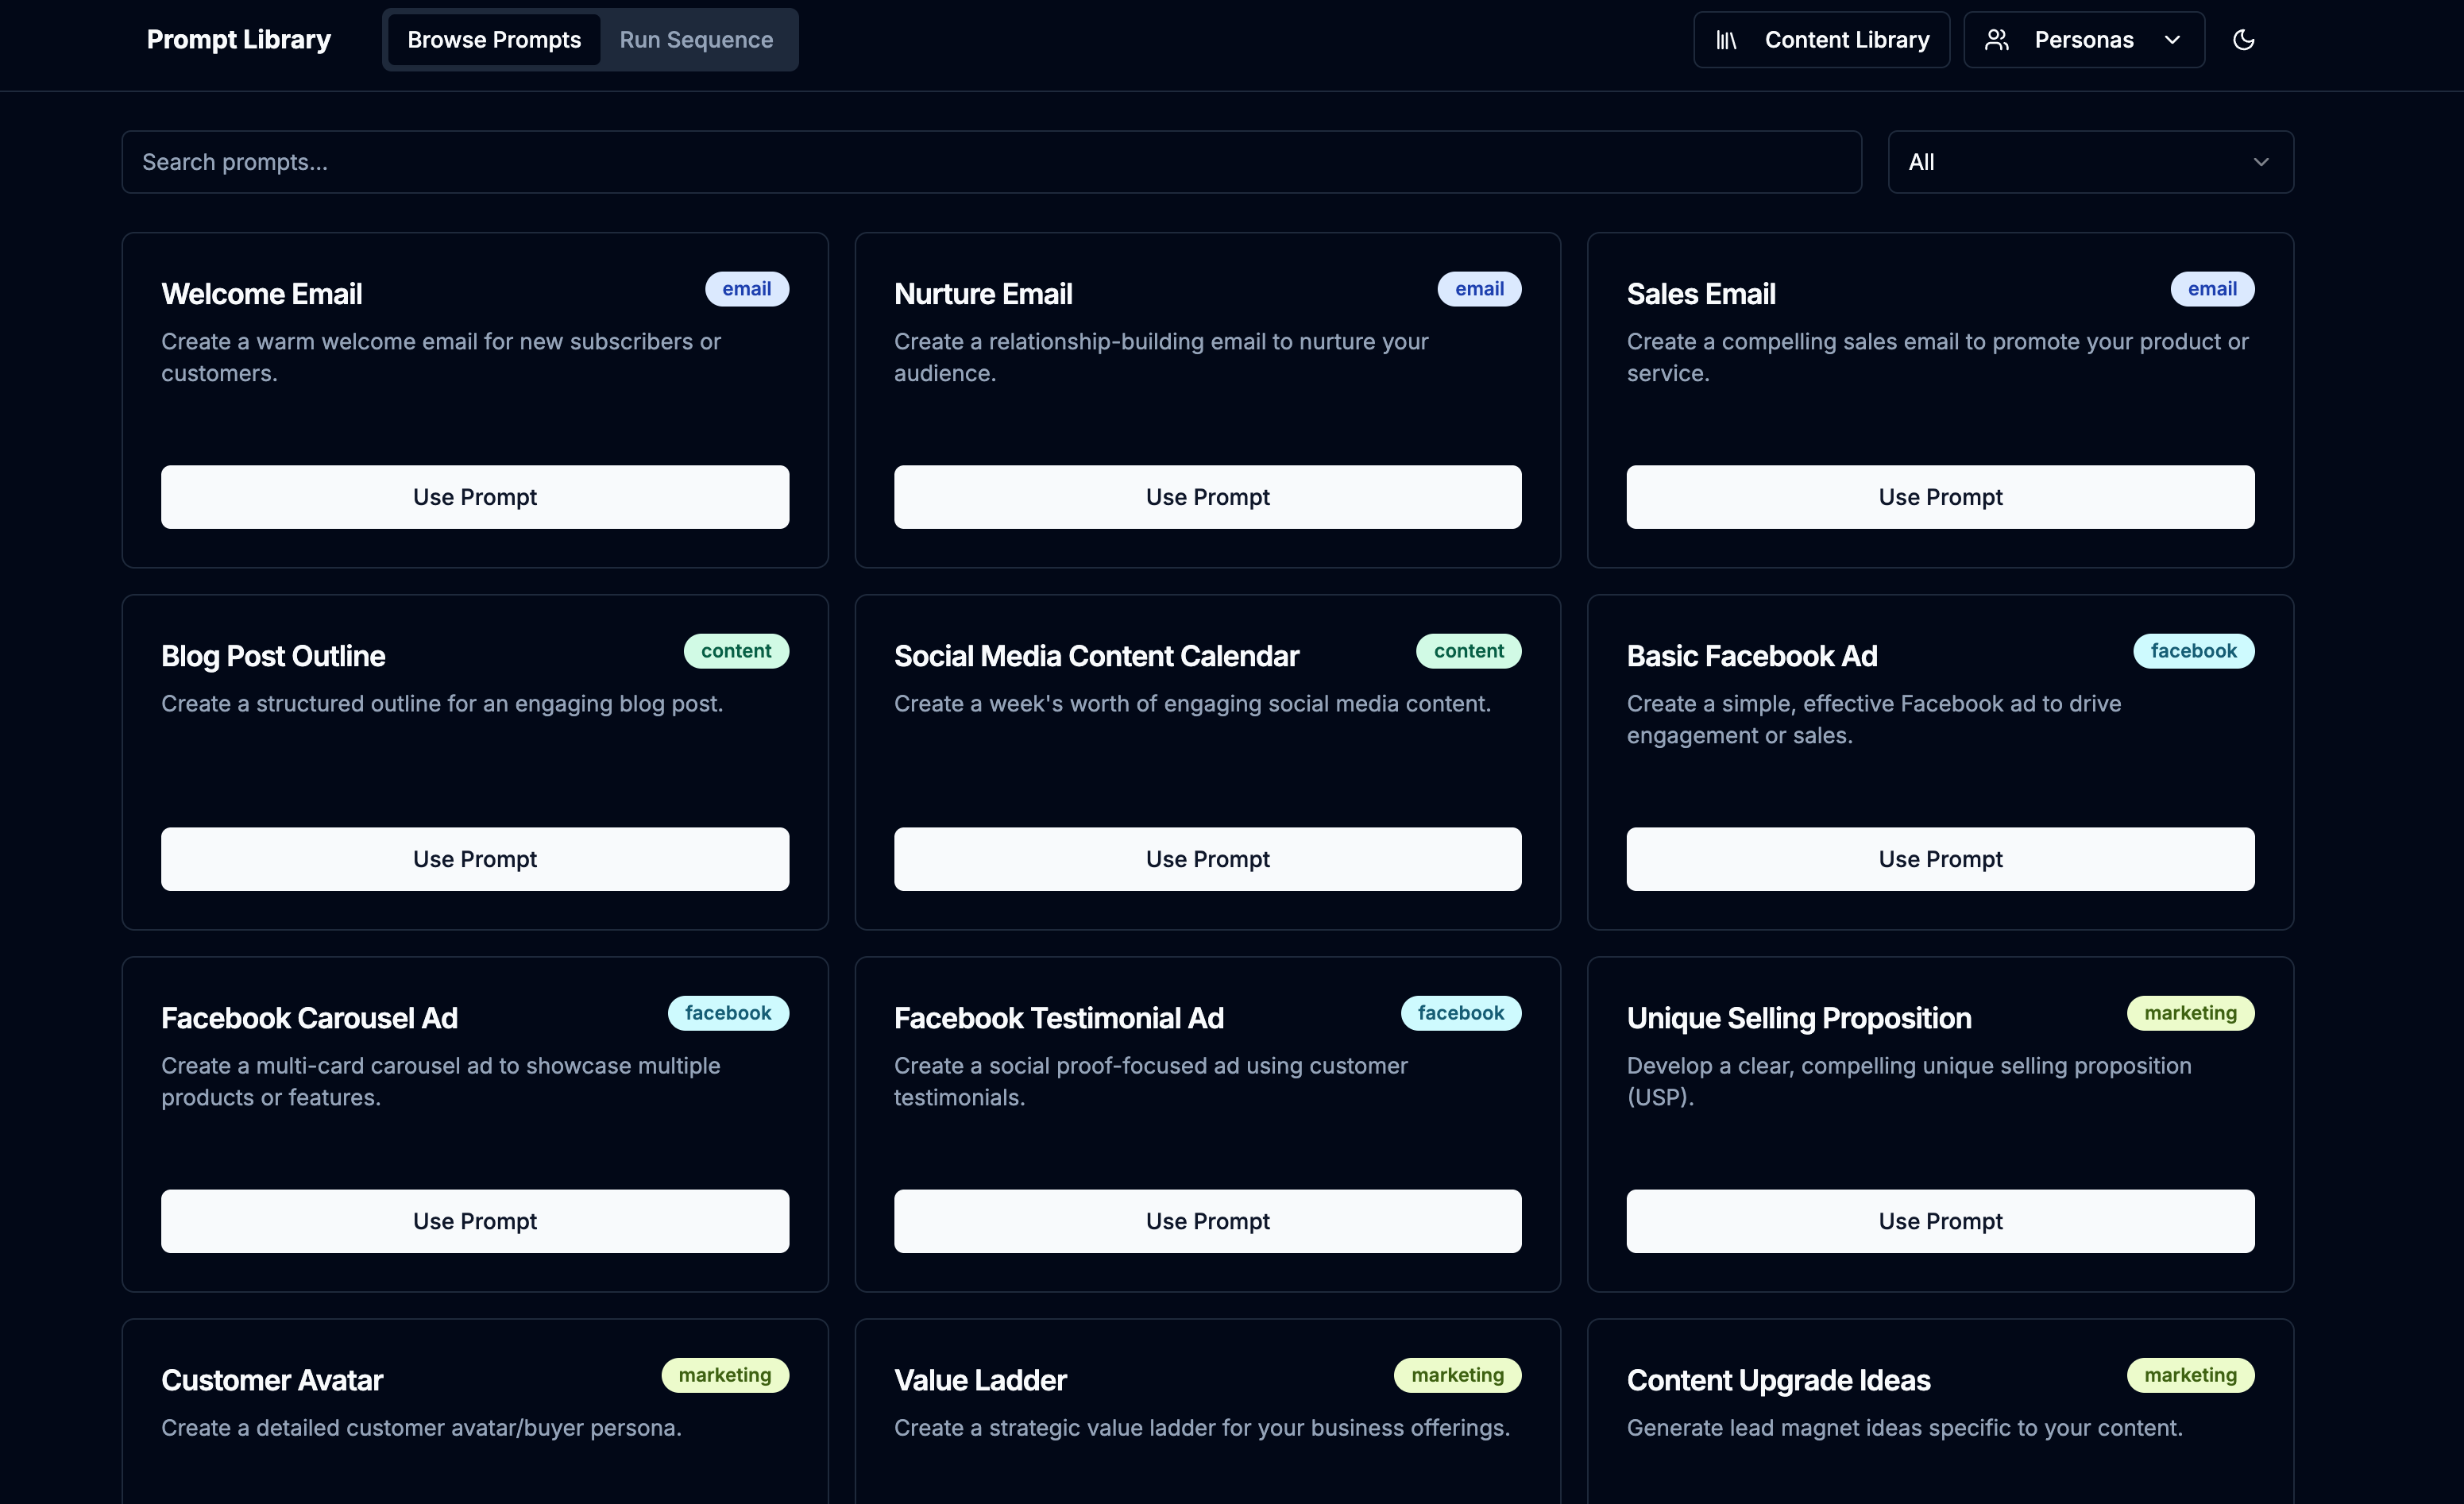Click the Prompt Library title
The image size is (2464, 1504).
tap(238, 40)
